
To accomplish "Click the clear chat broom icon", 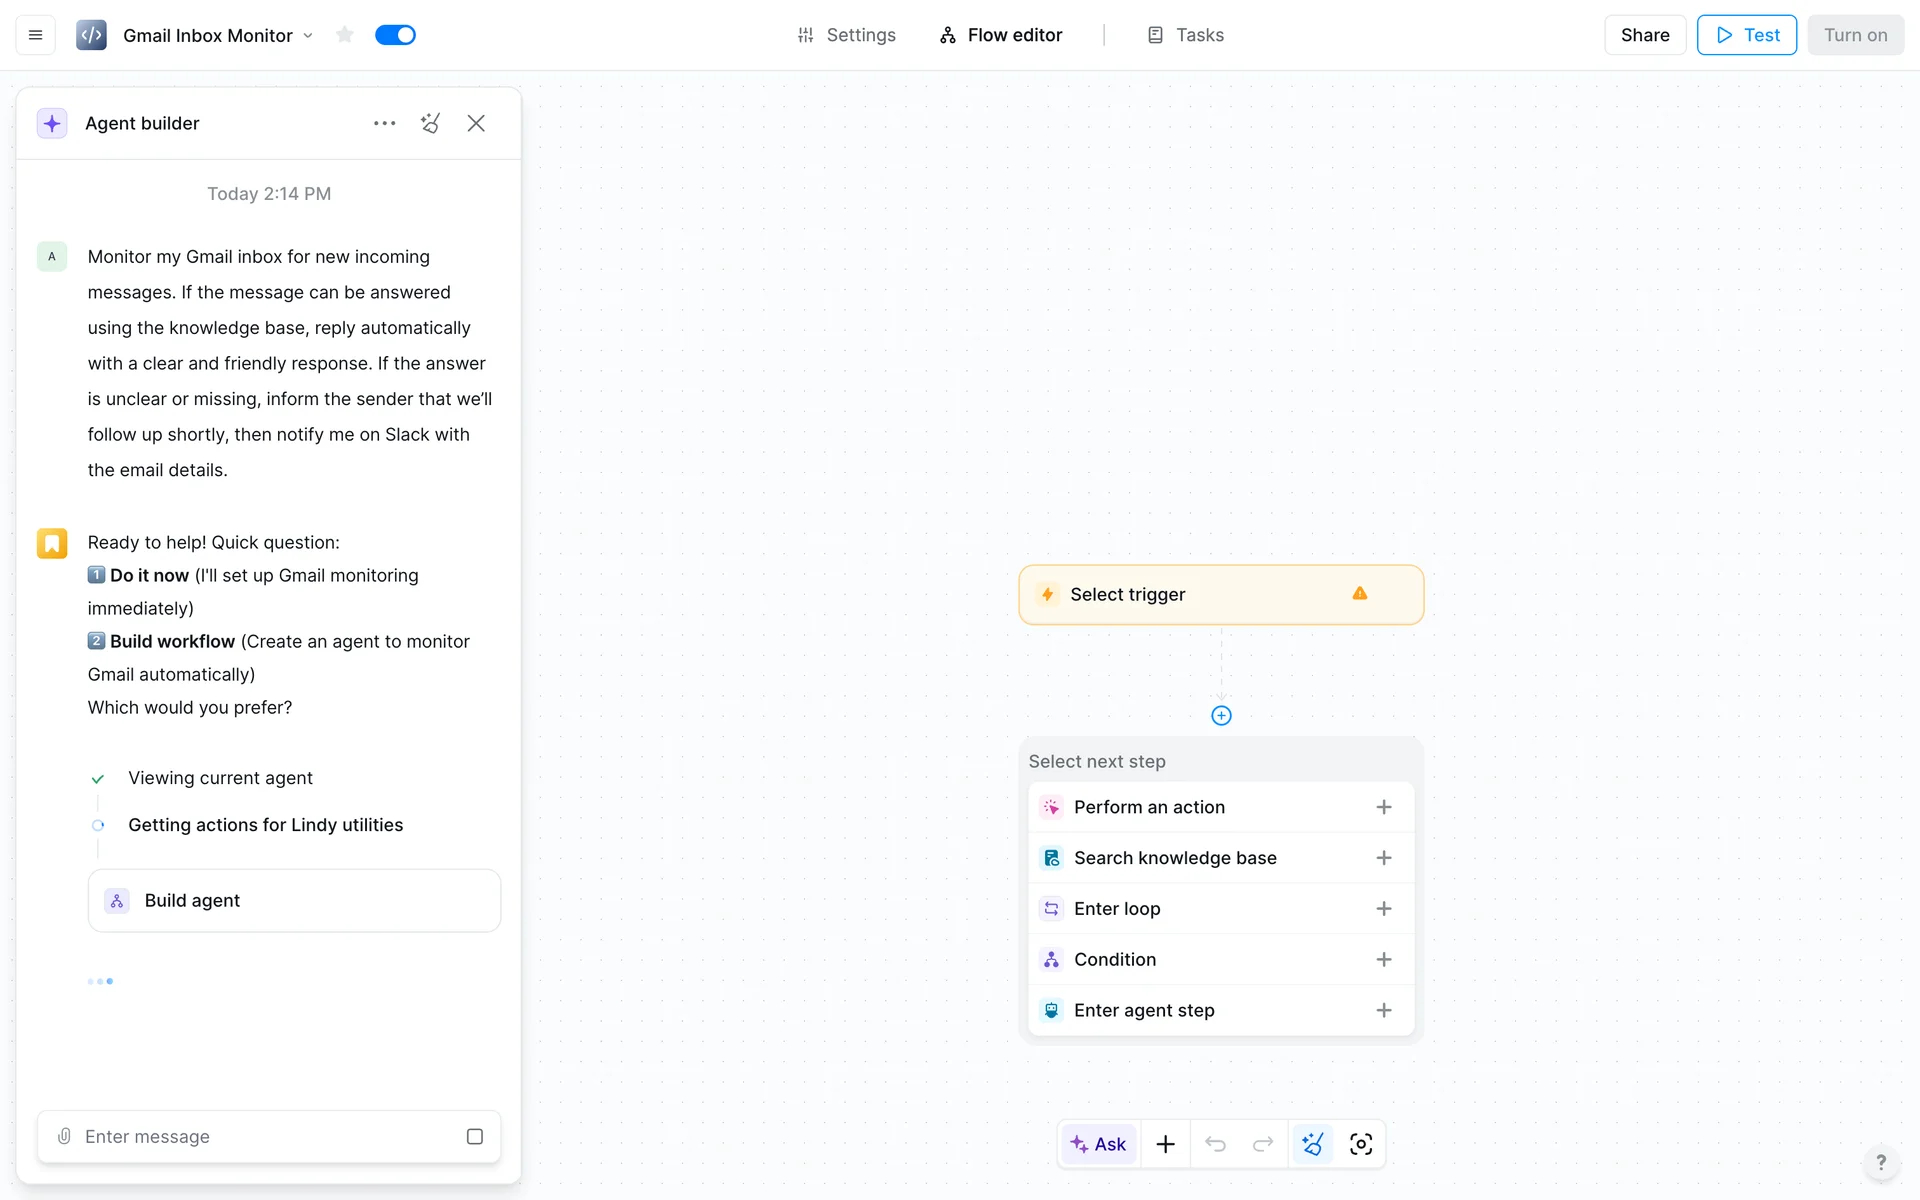I will click(431, 123).
